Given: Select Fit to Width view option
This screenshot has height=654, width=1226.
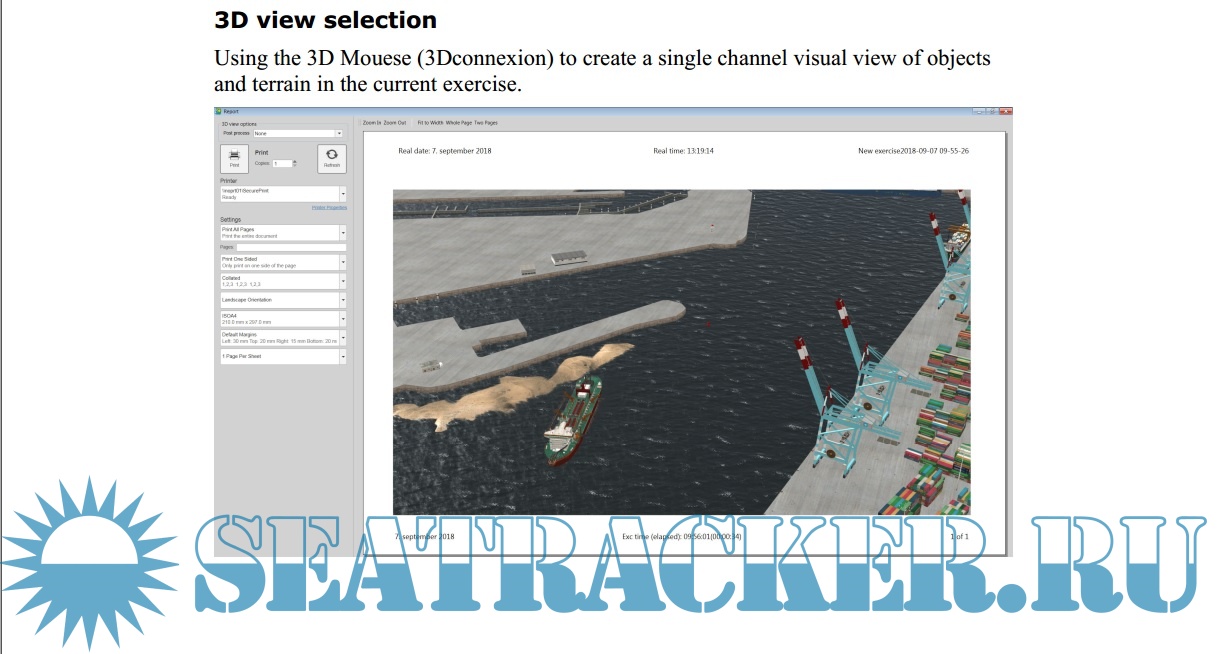Looking at the screenshot, I should tap(430, 122).
